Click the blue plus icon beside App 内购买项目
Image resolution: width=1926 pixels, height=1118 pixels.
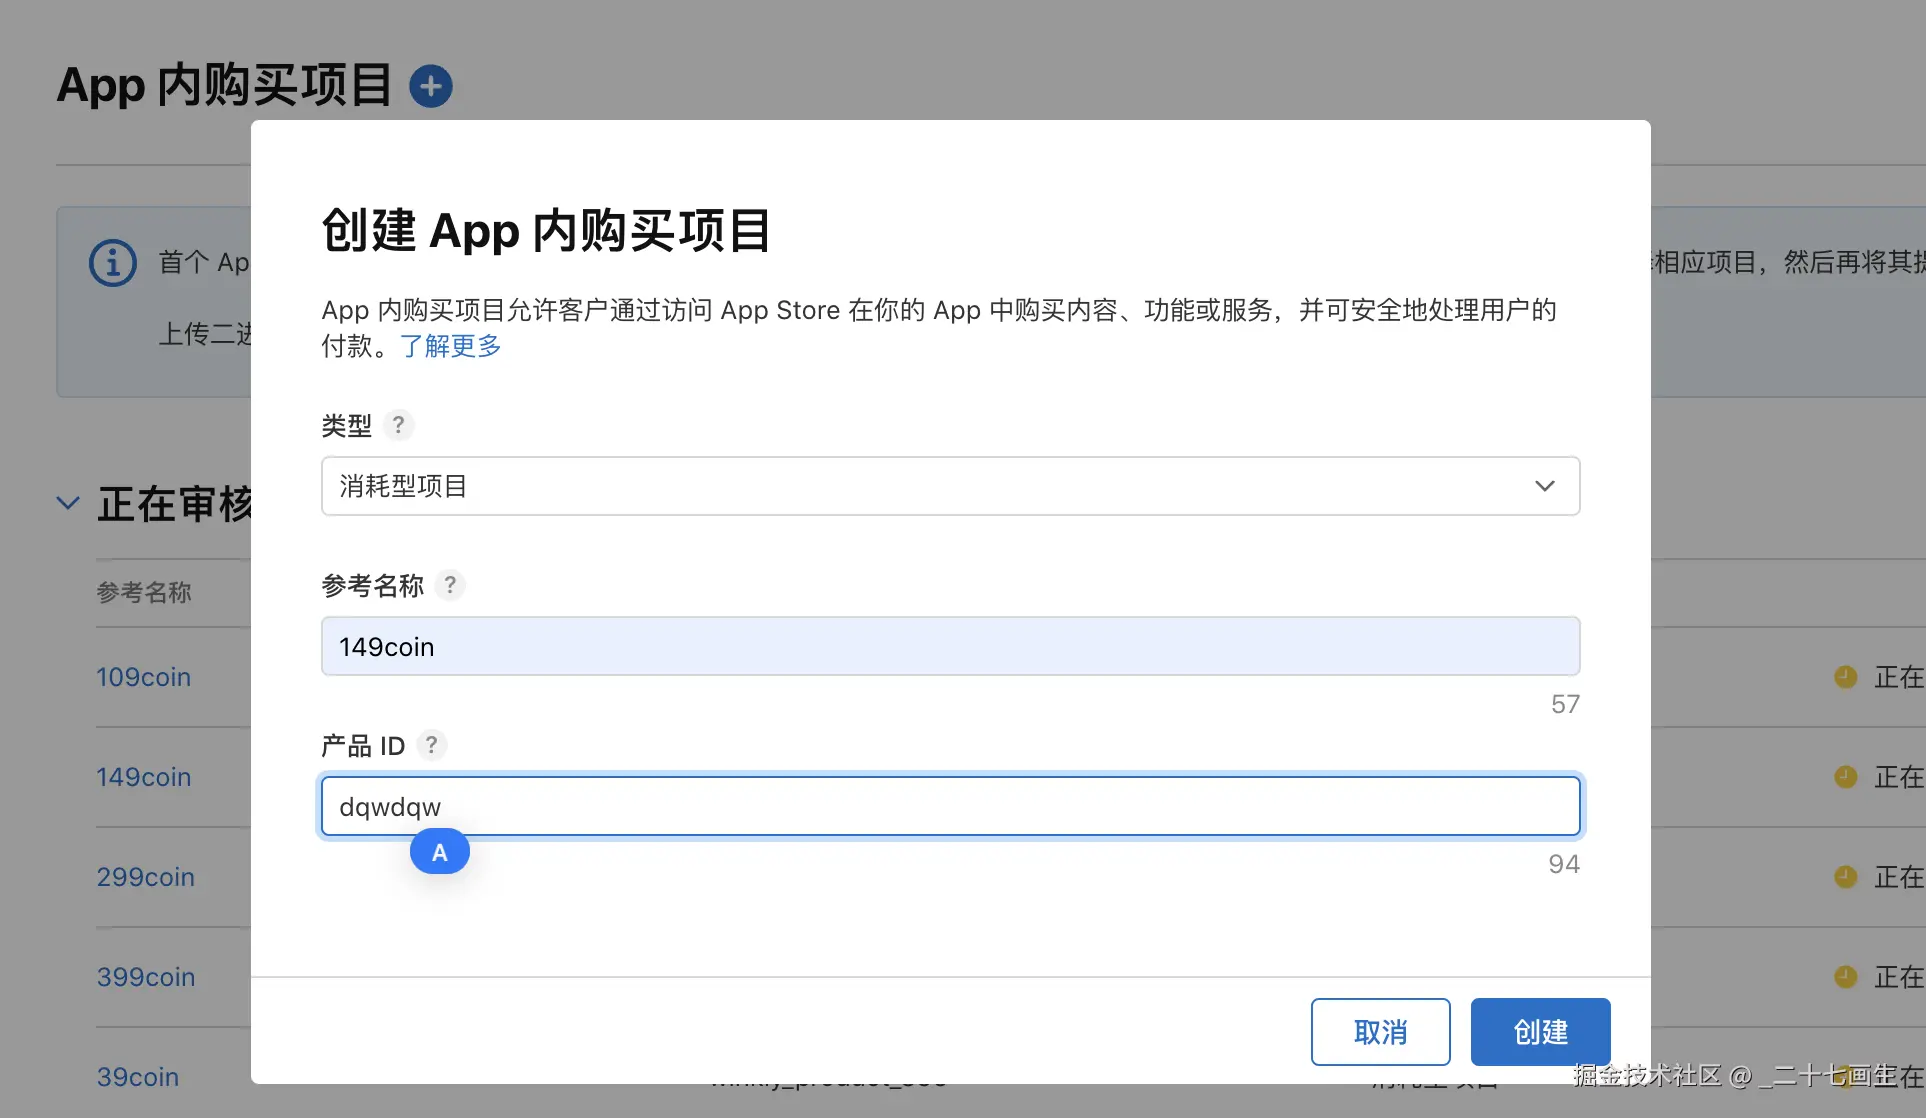tap(431, 87)
